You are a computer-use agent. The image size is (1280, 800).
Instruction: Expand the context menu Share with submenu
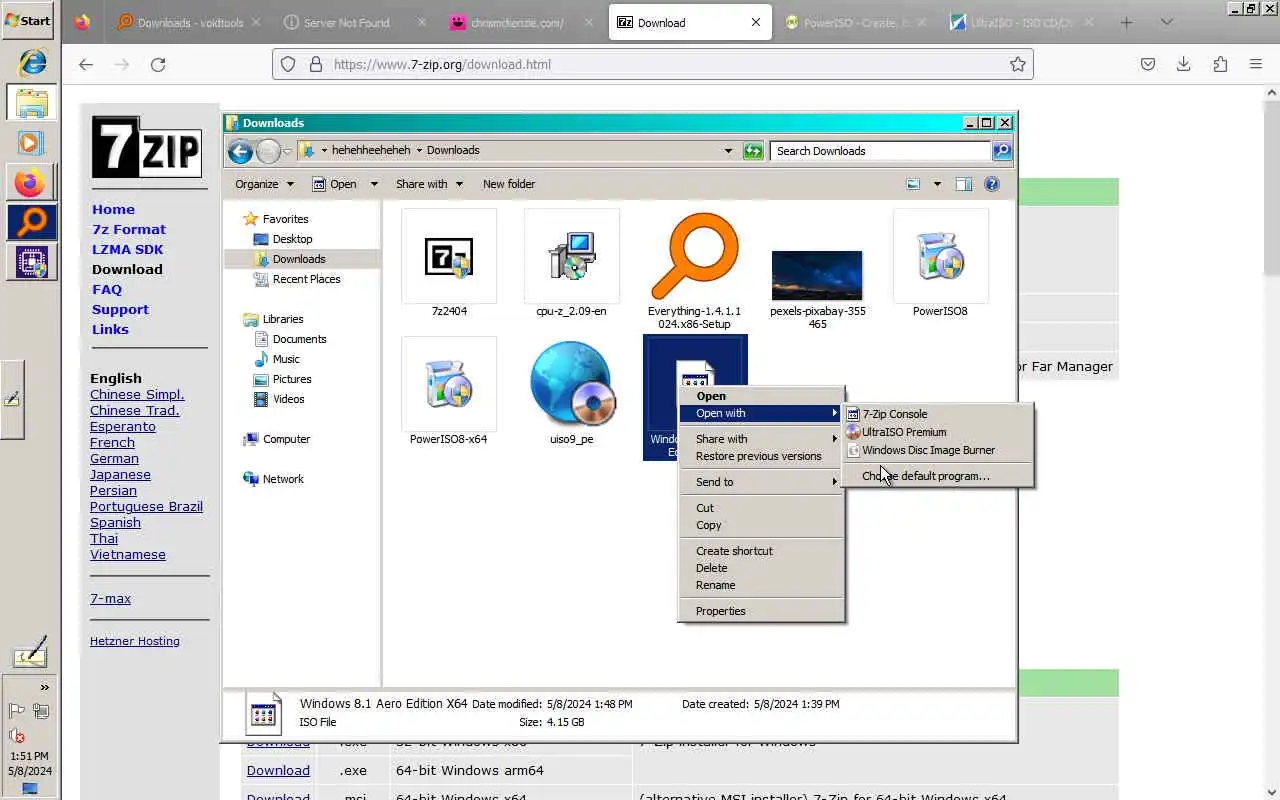click(x=762, y=439)
